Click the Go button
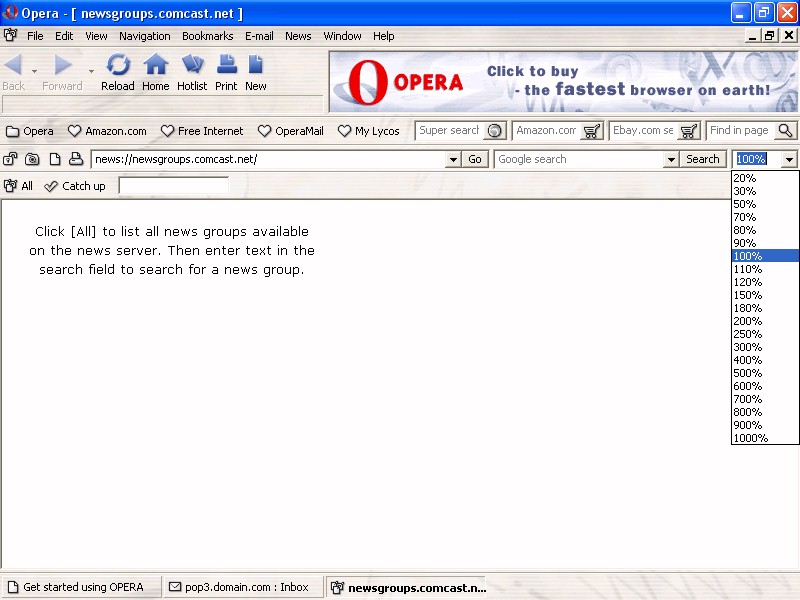 475,159
